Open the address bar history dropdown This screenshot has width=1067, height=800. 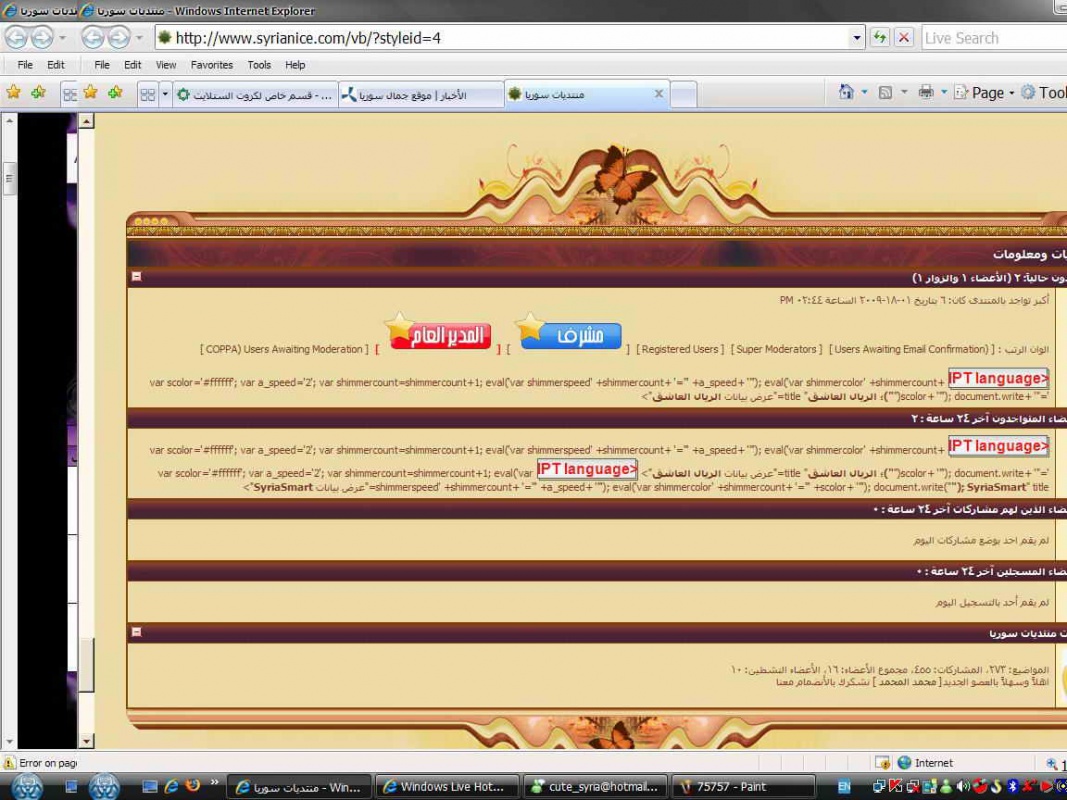pos(857,38)
